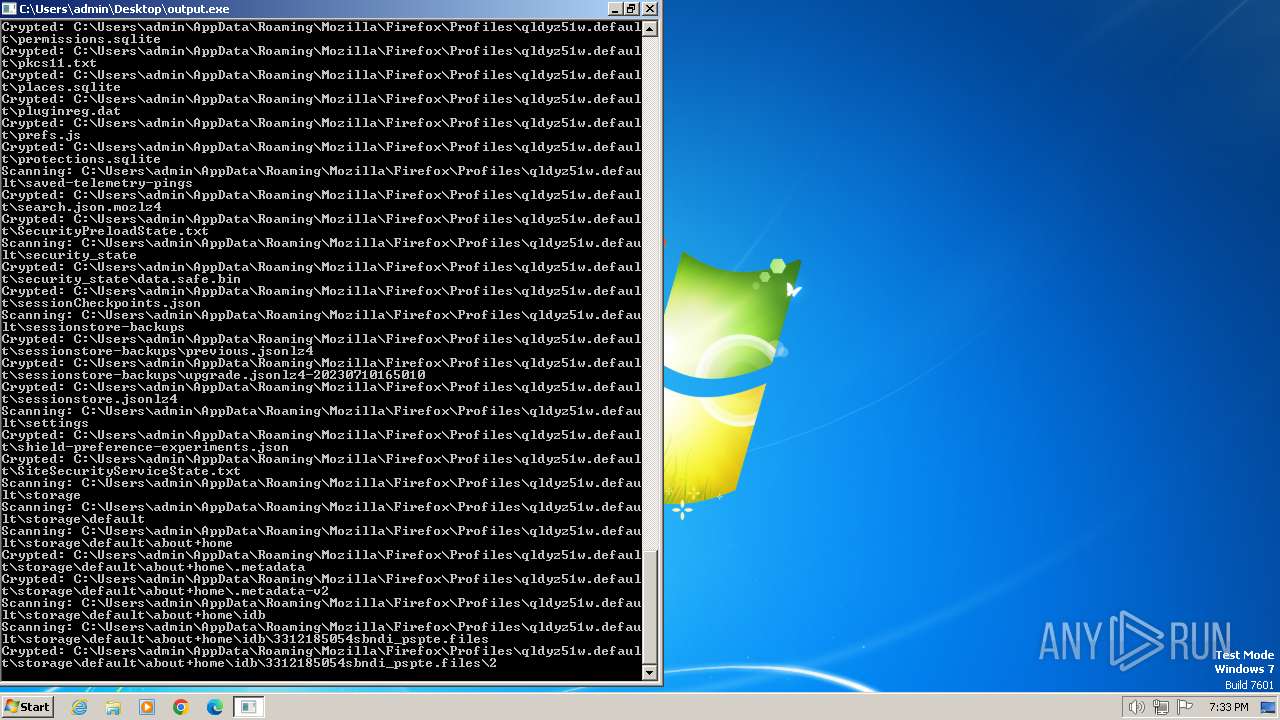Open Windows Media Player from taskbar

tap(147, 707)
